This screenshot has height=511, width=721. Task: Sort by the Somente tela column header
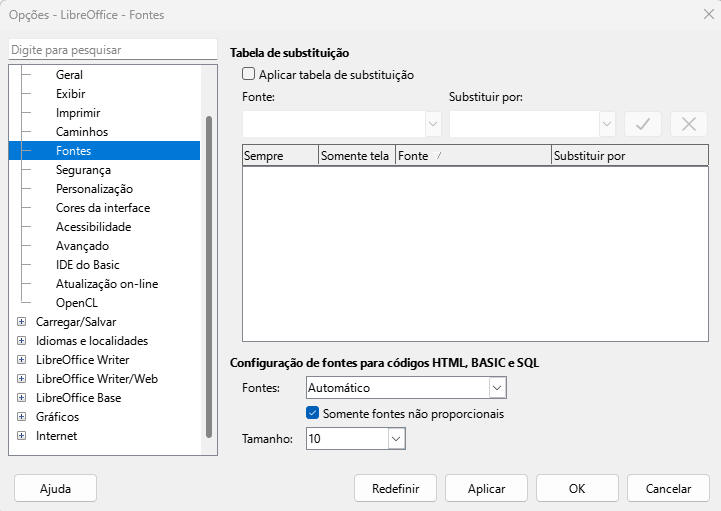pos(357,155)
